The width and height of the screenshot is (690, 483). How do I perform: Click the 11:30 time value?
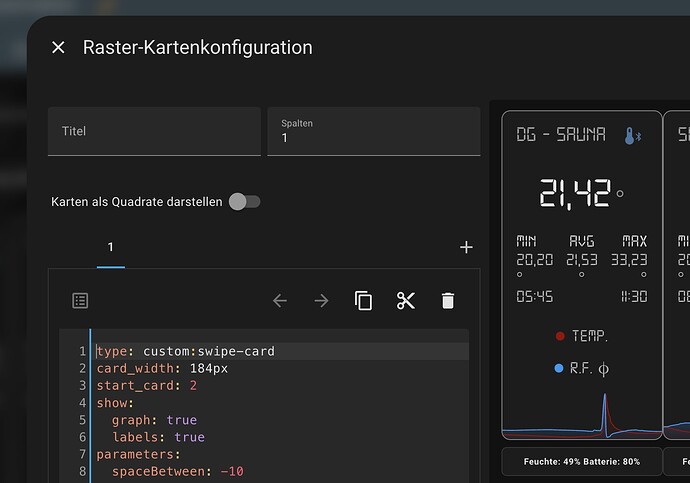point(634,296)
